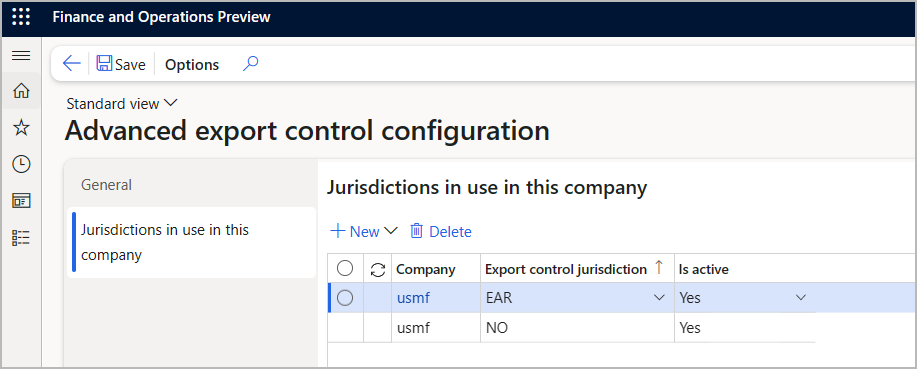Image resolution: width=917 pixels, height=369 pixels.
Task: Open Recent clock icon in sidebar
Action: pyautogui.click(x=21, y=164)
